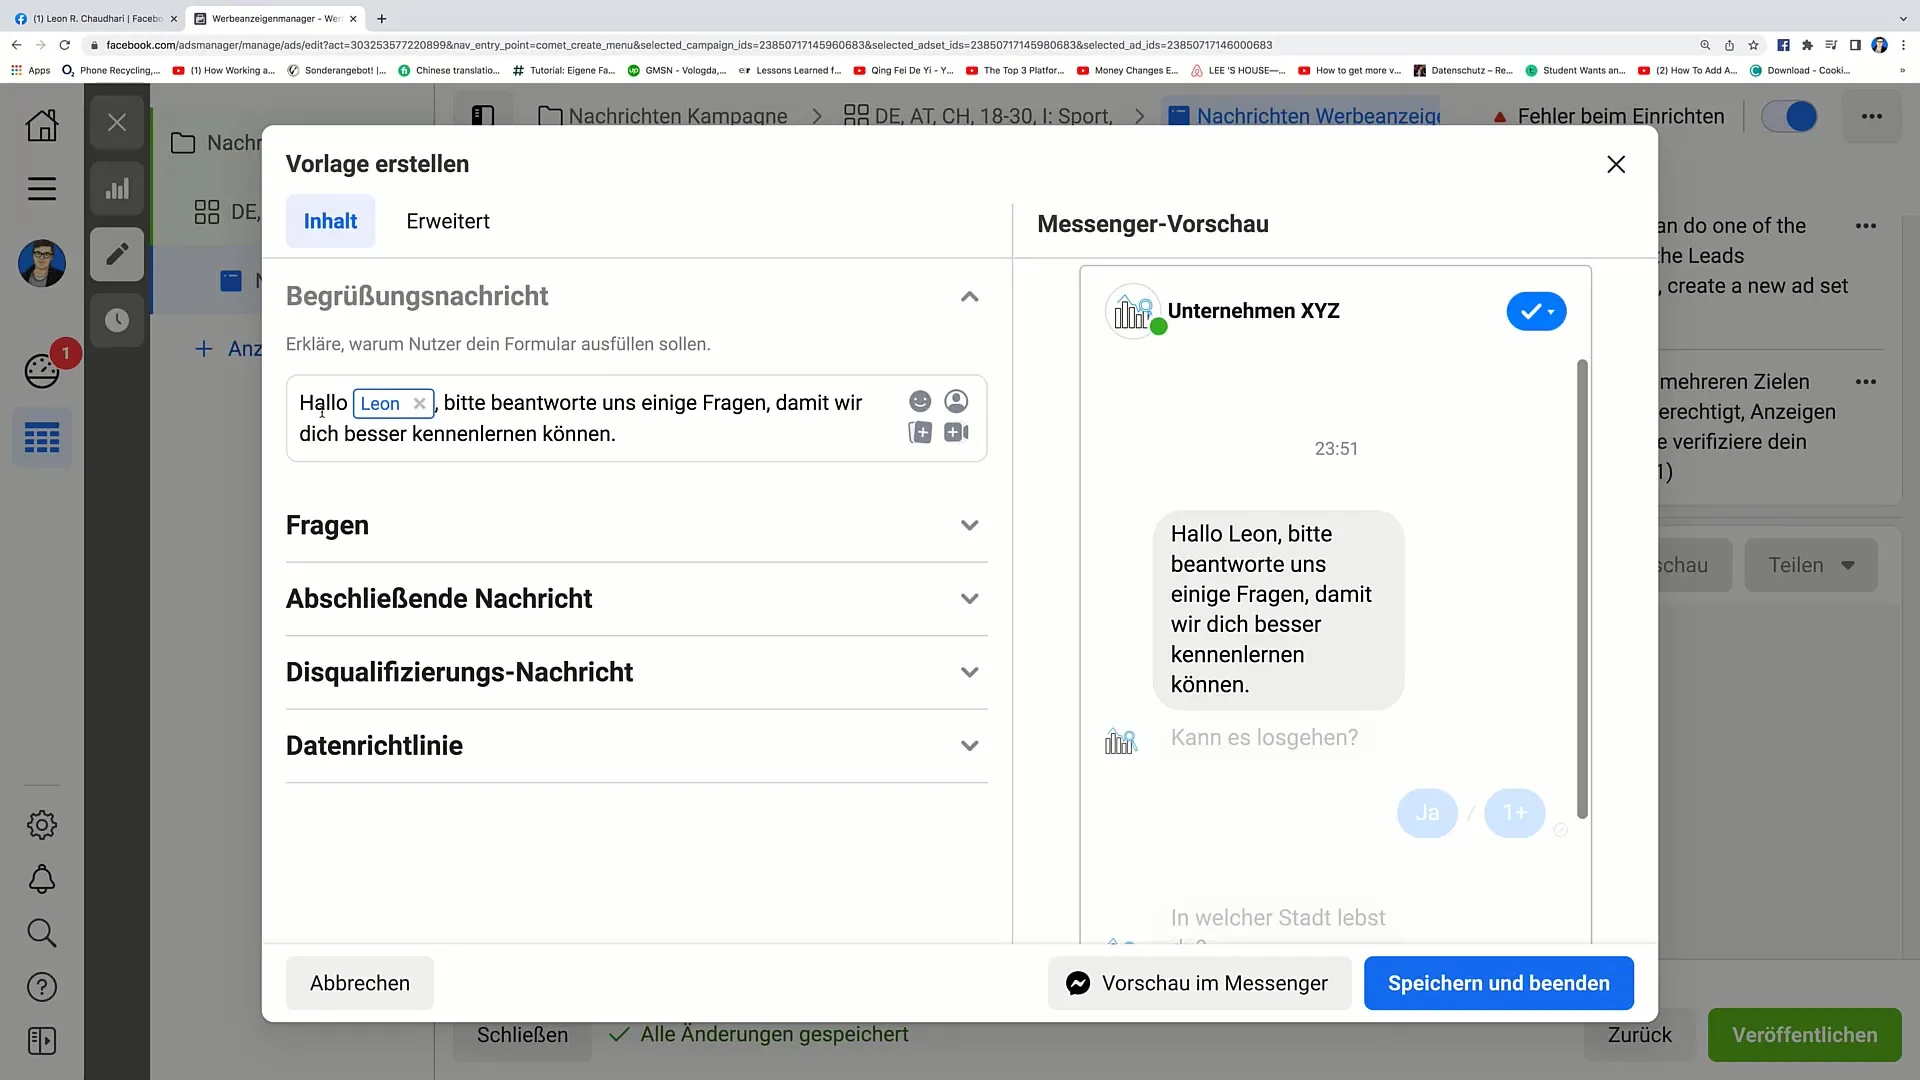1920x1080 pixels.
Task: Select the pencil edit icon
Action: [x=117, y=254]
